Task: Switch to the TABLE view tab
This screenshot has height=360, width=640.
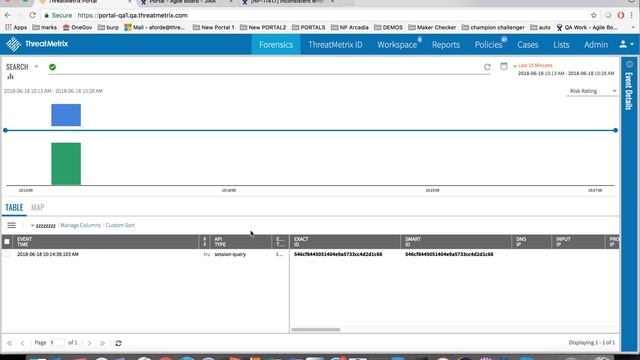Action: [14, 207]
